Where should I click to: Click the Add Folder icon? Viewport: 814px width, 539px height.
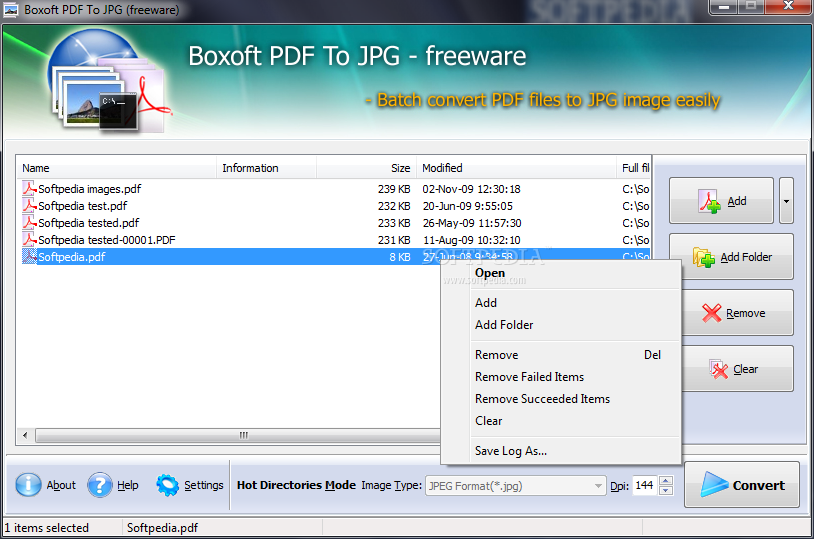tap(704, 257)
